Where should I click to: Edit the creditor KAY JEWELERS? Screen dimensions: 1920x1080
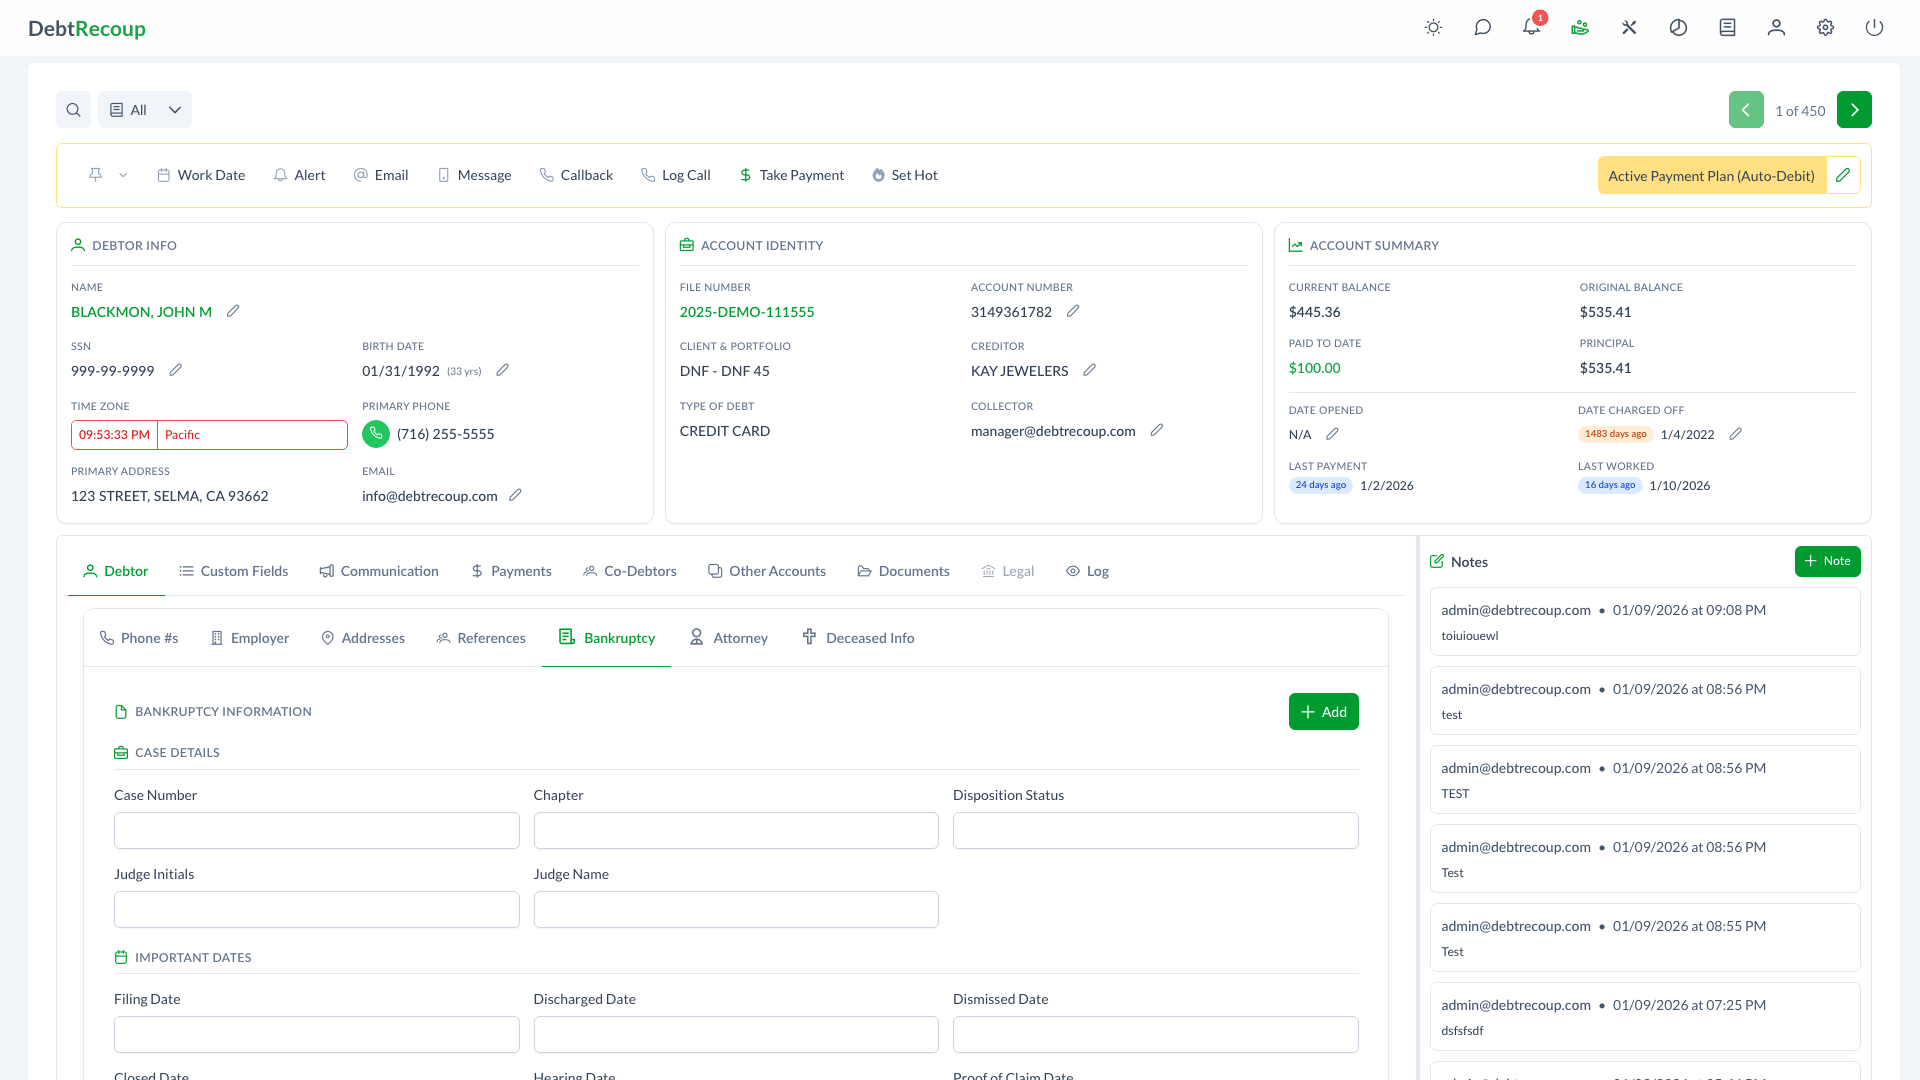pyautogui.click(x=1090, y=370)
